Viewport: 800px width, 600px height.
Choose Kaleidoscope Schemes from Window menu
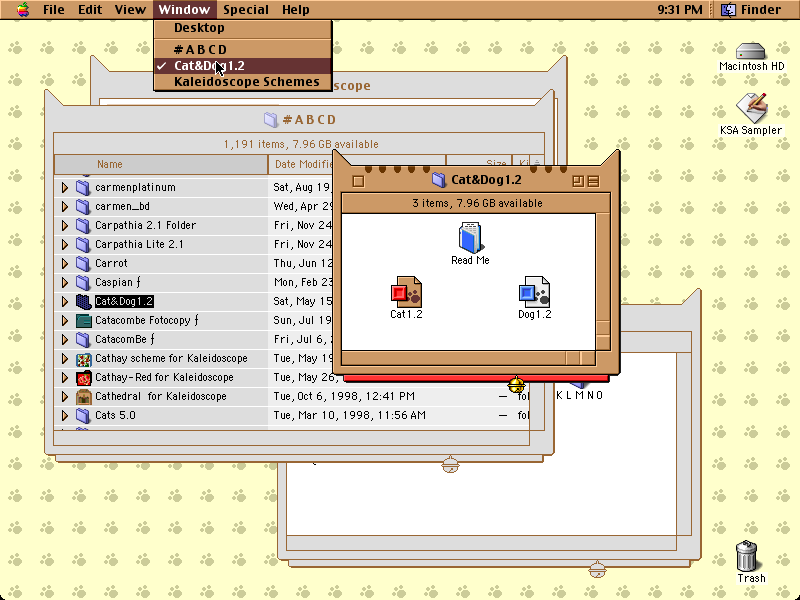[243, 82]
